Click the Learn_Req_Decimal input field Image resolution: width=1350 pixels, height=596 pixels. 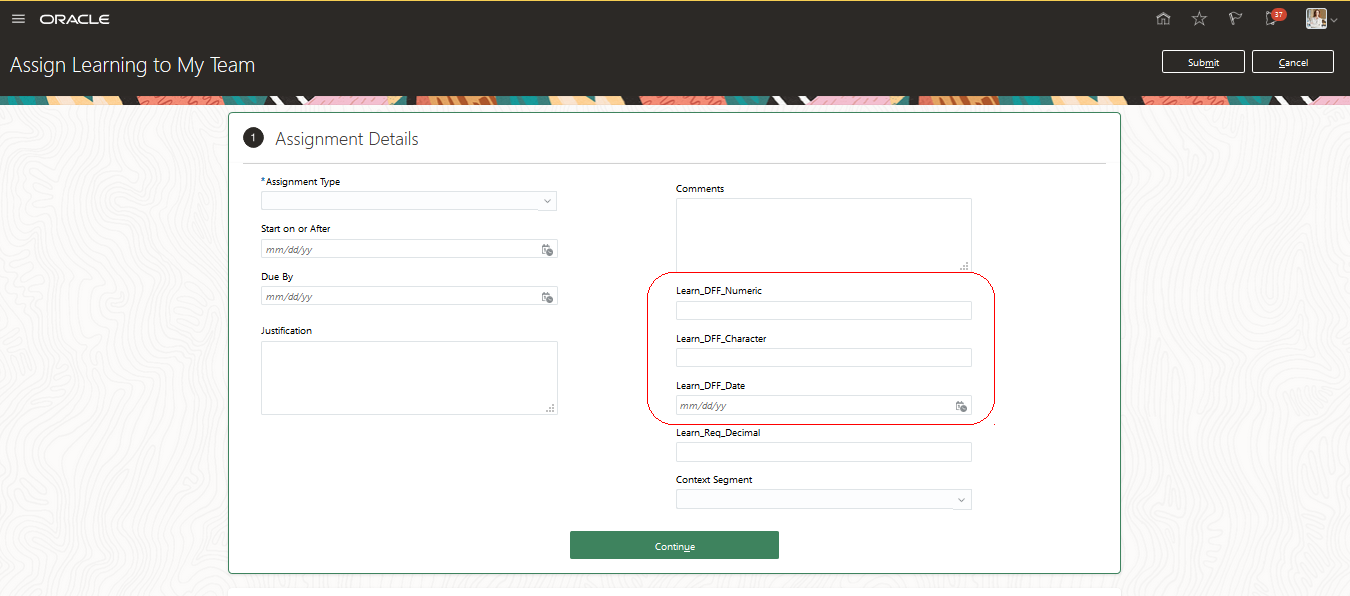point(823,452)
